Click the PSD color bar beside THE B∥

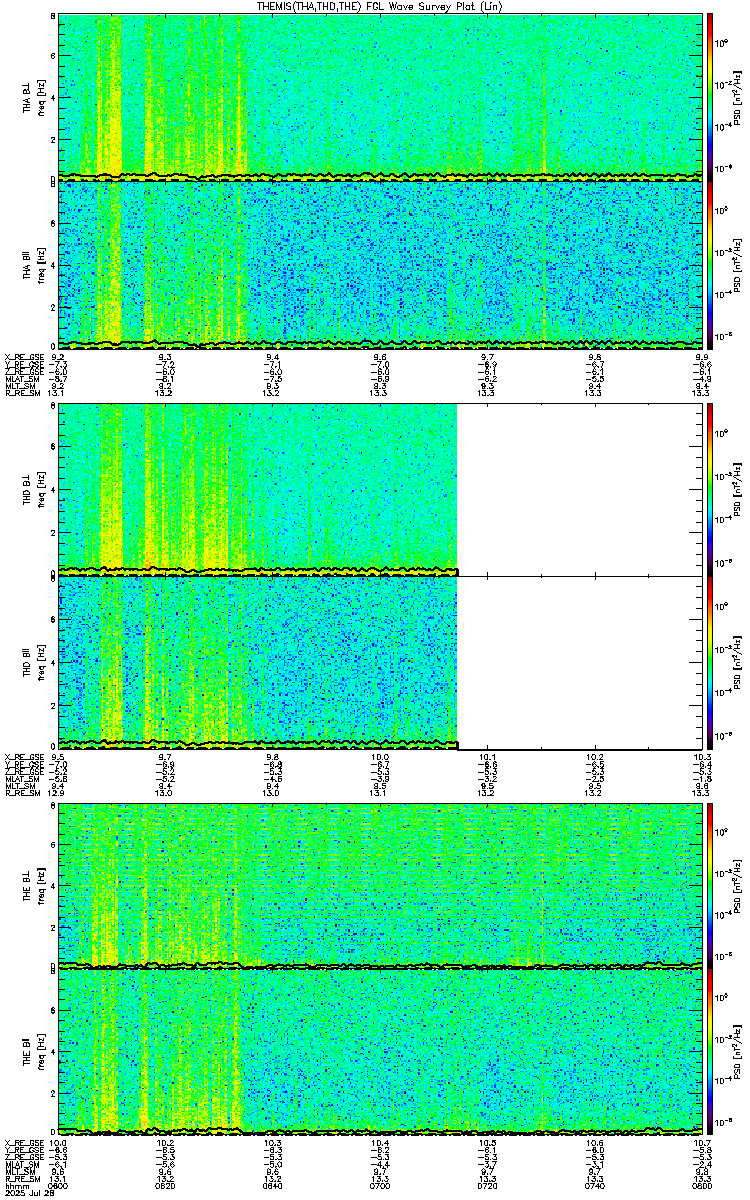710,1052
